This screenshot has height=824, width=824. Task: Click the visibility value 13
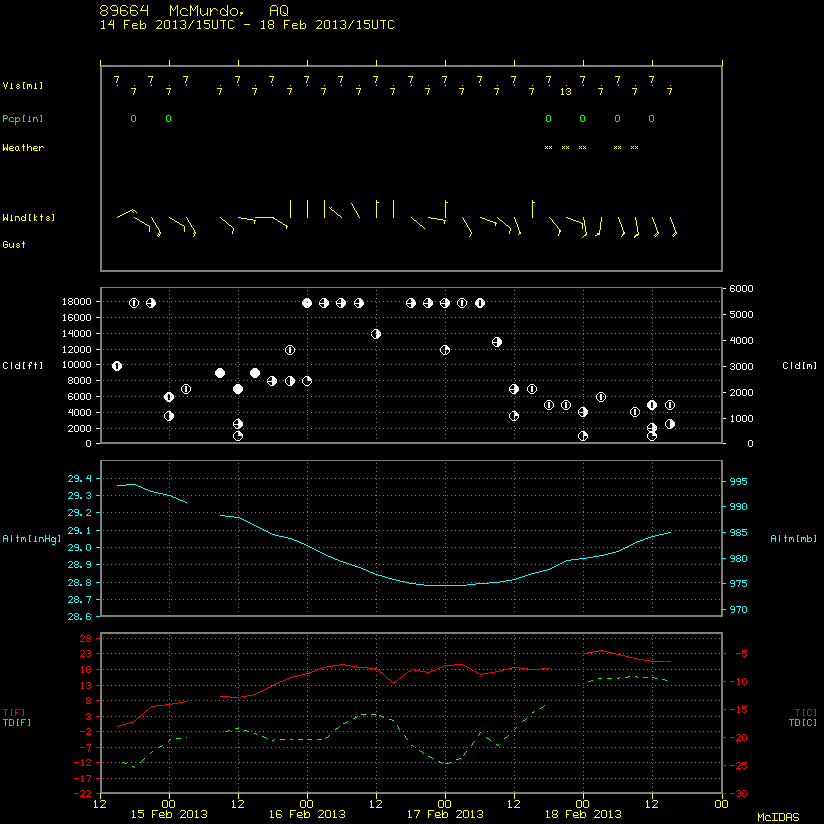pos(565,92)
